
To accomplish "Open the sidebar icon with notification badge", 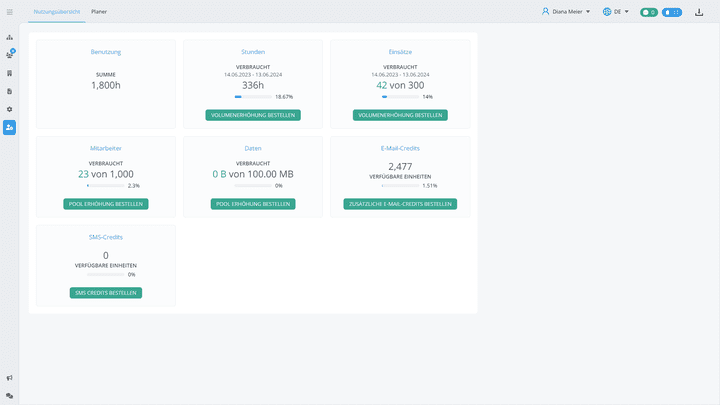I will [10, 55].
